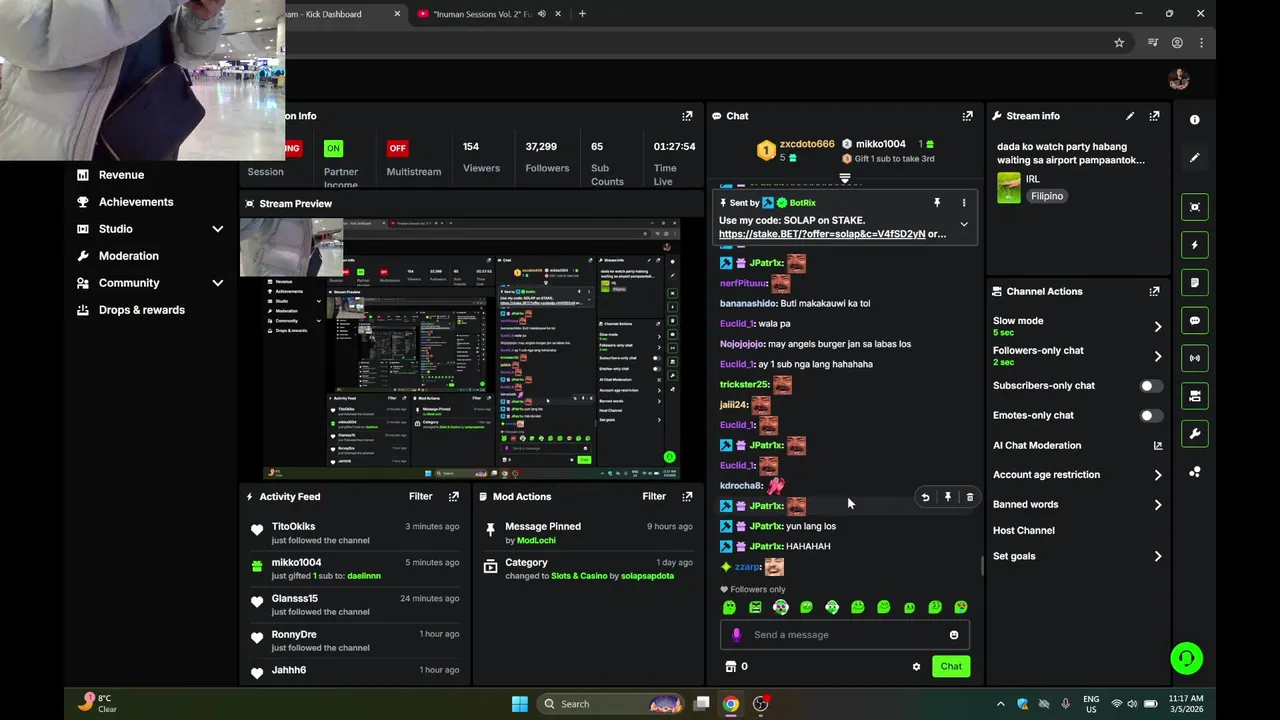The height and width of the screenshot is (720, 1280).
Task: Open the emoji picker in message box
Action: tap(954, 635)
